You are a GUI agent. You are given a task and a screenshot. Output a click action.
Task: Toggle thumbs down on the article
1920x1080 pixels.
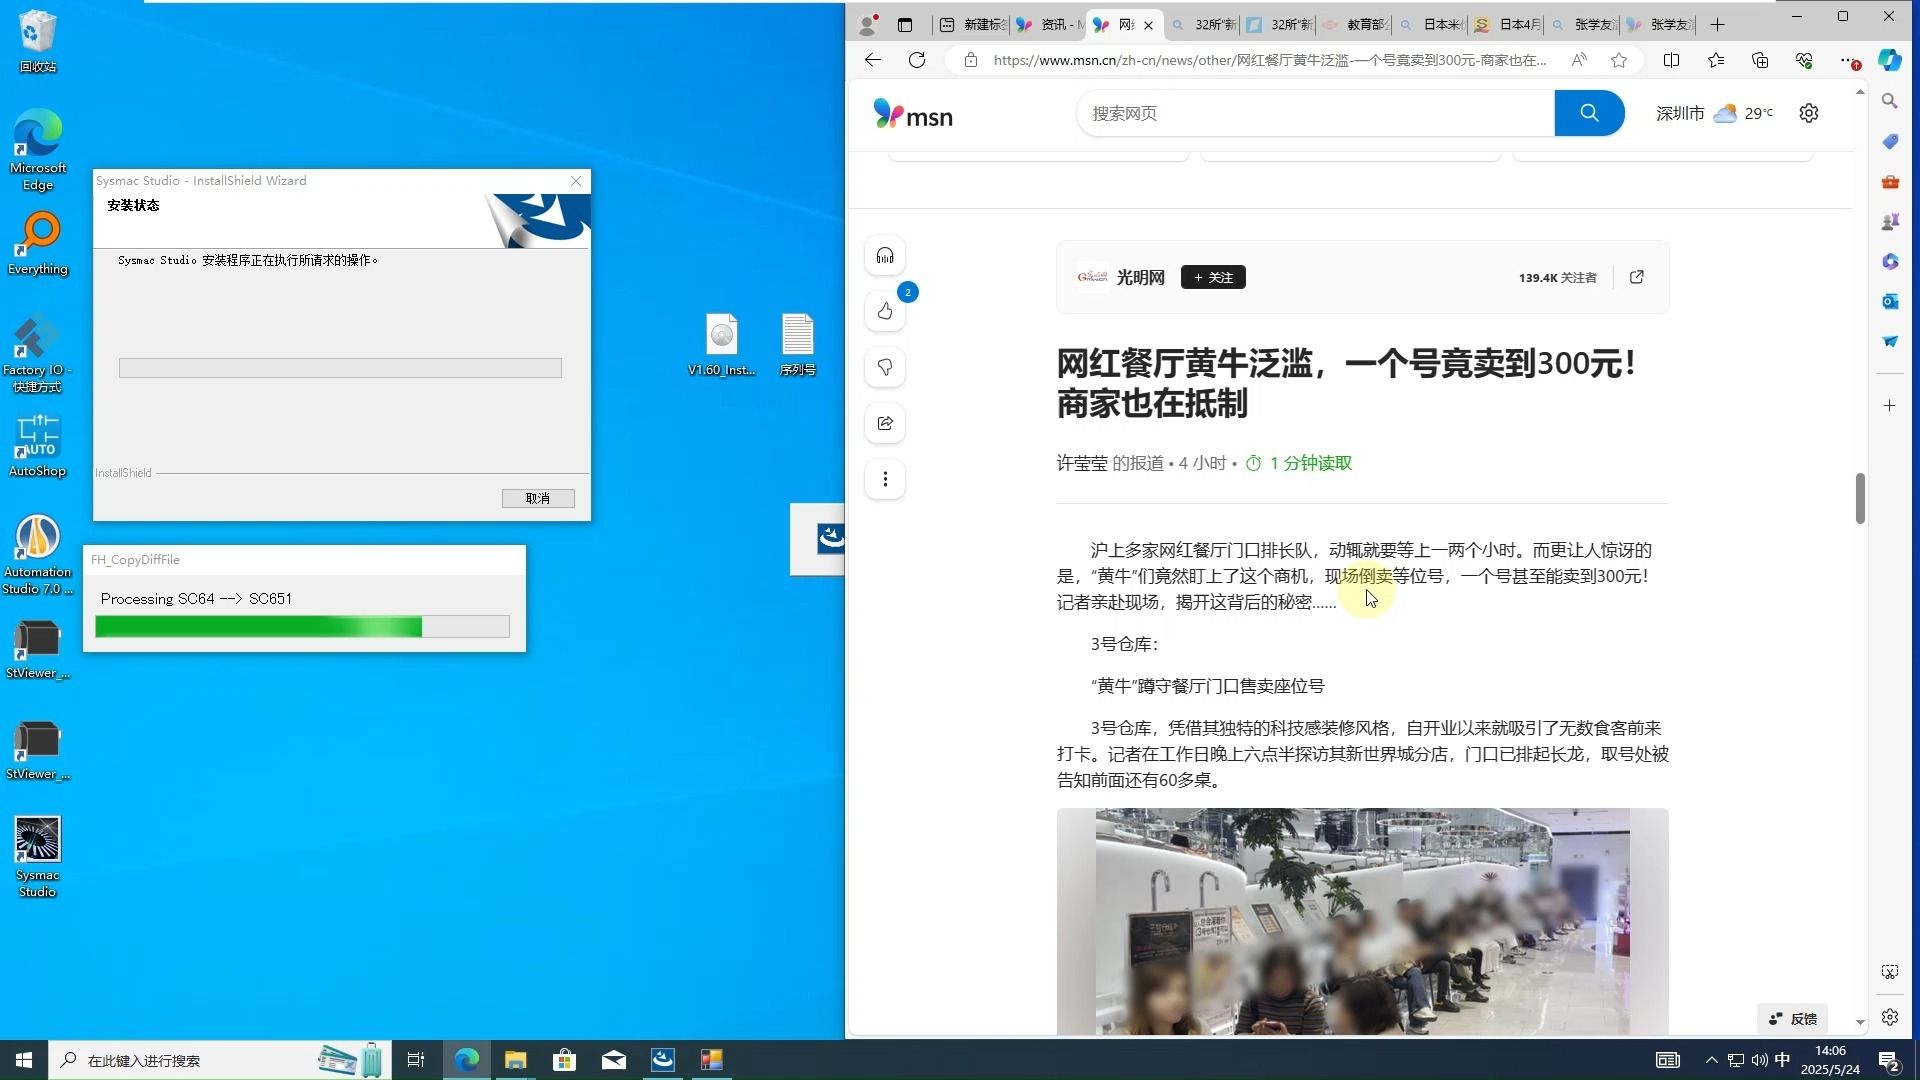click(x=885, y=367)
